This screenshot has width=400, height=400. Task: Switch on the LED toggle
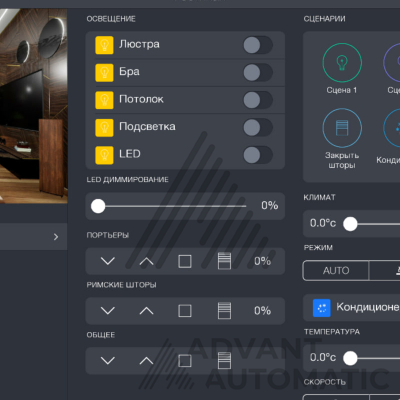coord(258,155)
